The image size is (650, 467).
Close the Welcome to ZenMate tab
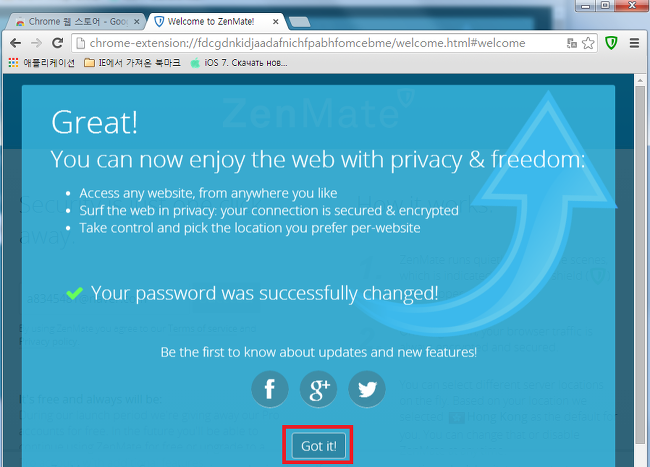[x=276, y=22]
